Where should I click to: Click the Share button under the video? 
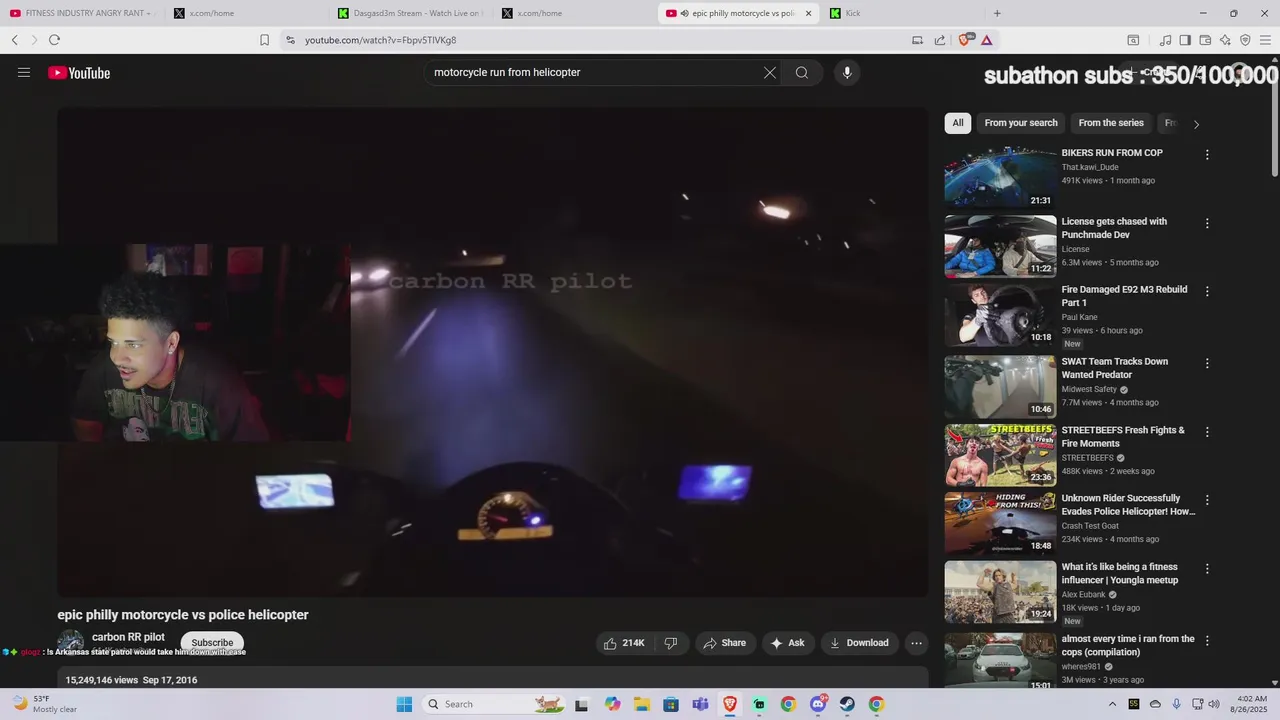[725, 643]
